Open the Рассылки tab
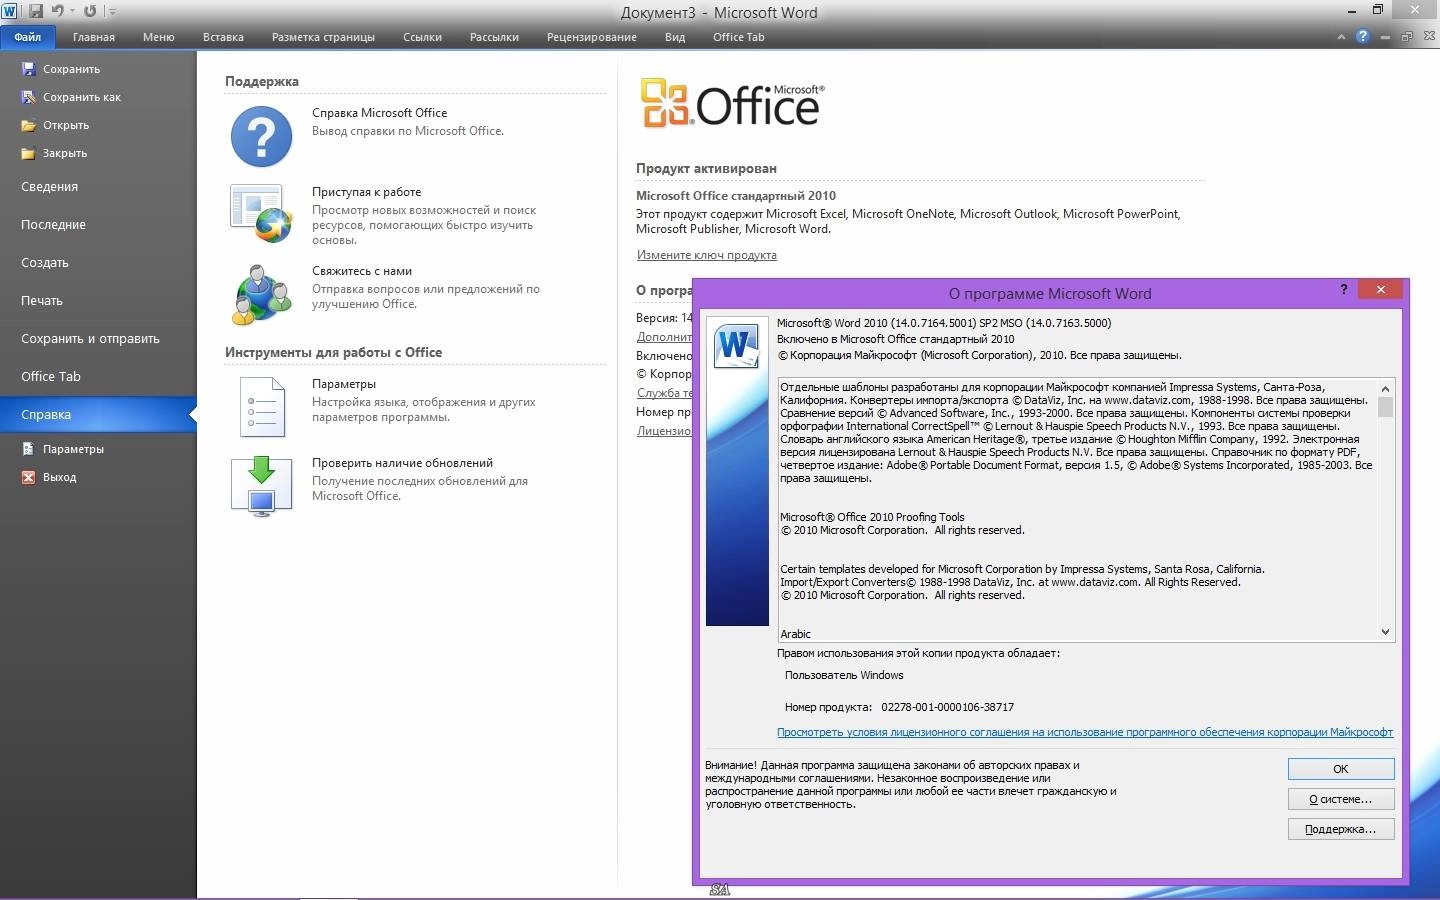Screen dimensions: 1440x900 494,37
